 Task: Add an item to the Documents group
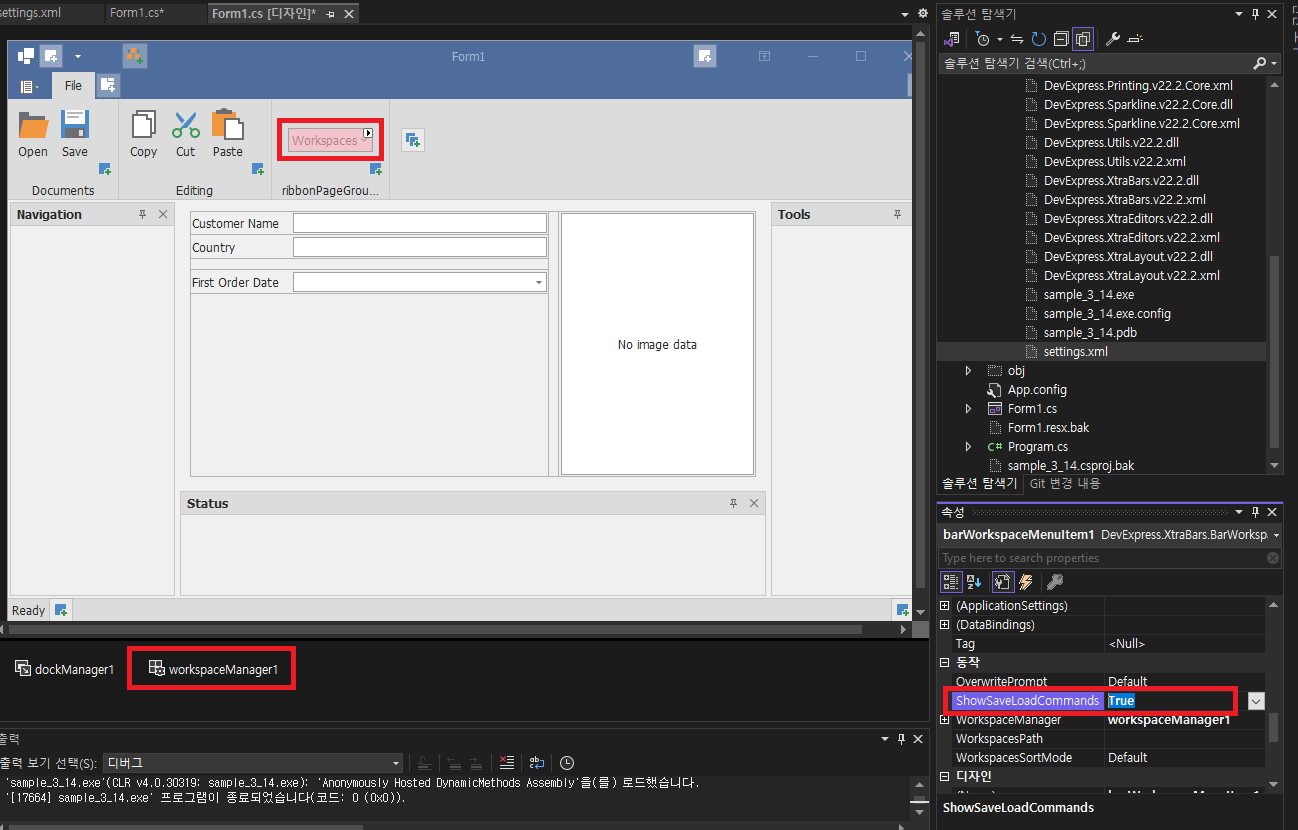point(104,170)
